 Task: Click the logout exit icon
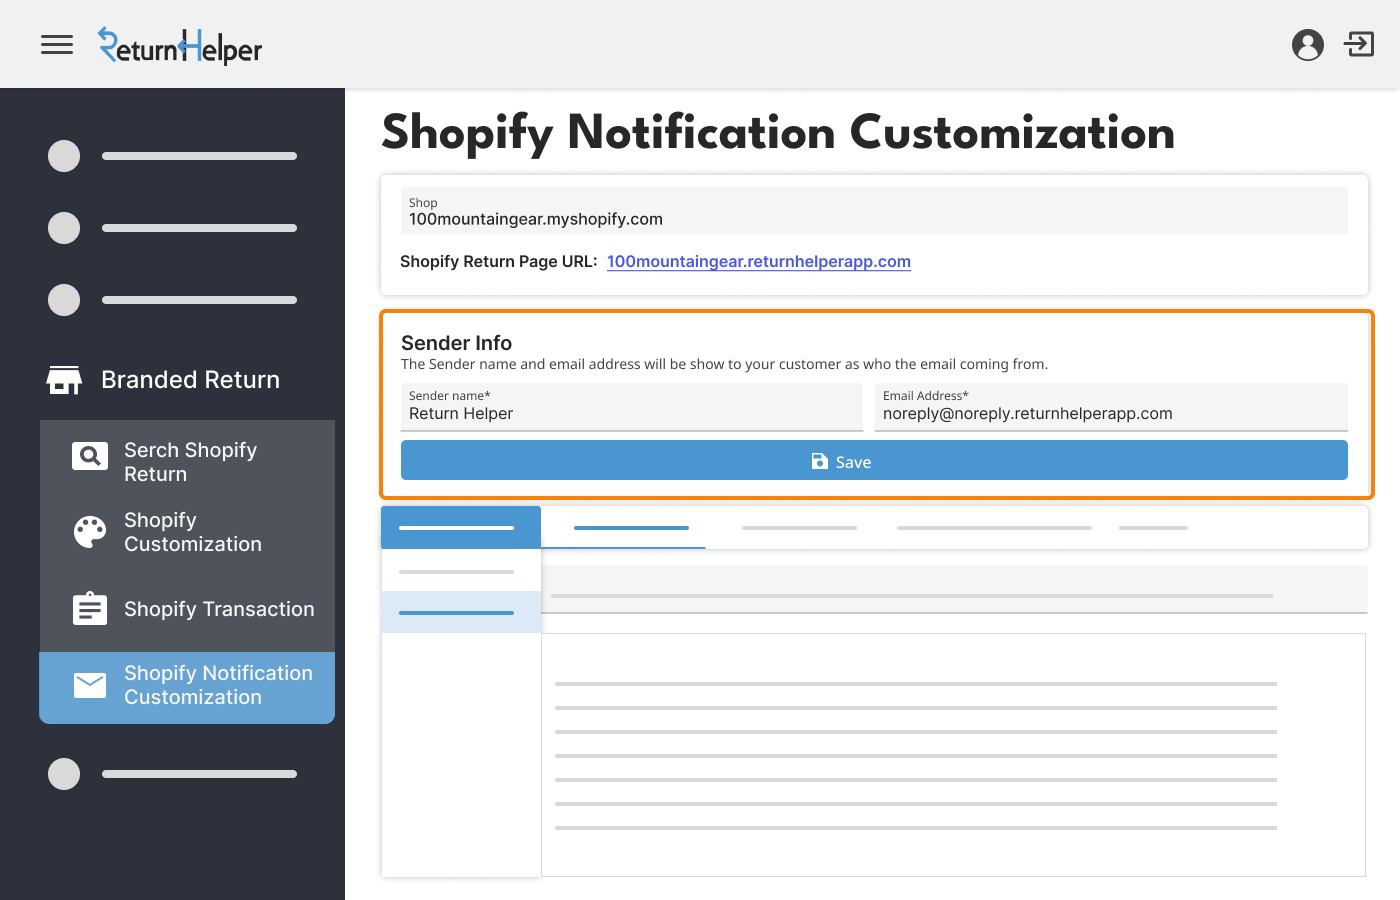[1360, 44]
